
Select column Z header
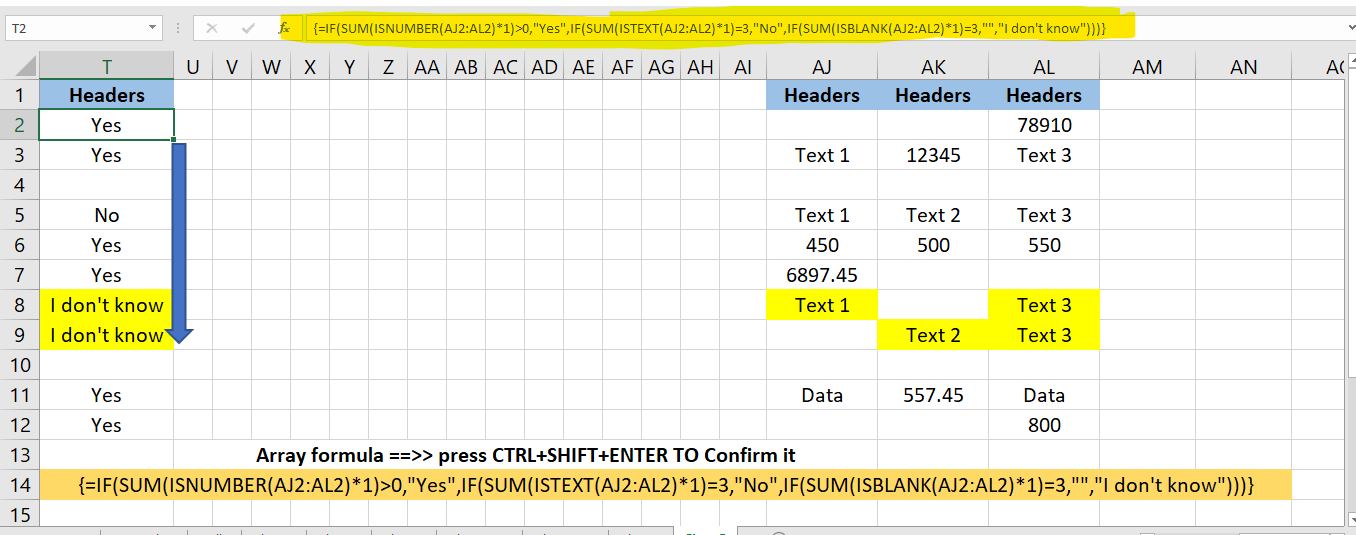[388, 67]
